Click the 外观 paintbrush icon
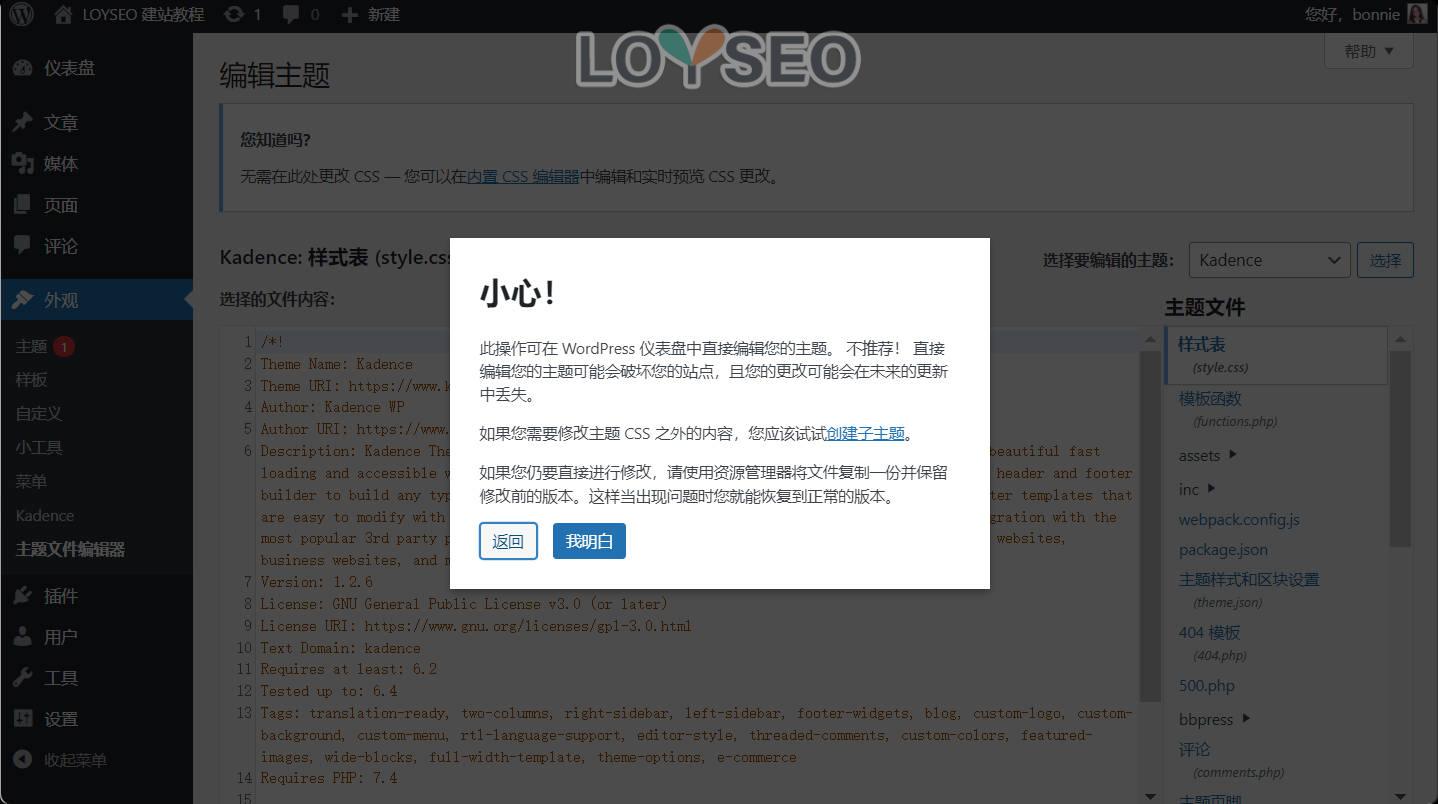Viewport: 1438px width, 804px height. [x=22, y=299]
